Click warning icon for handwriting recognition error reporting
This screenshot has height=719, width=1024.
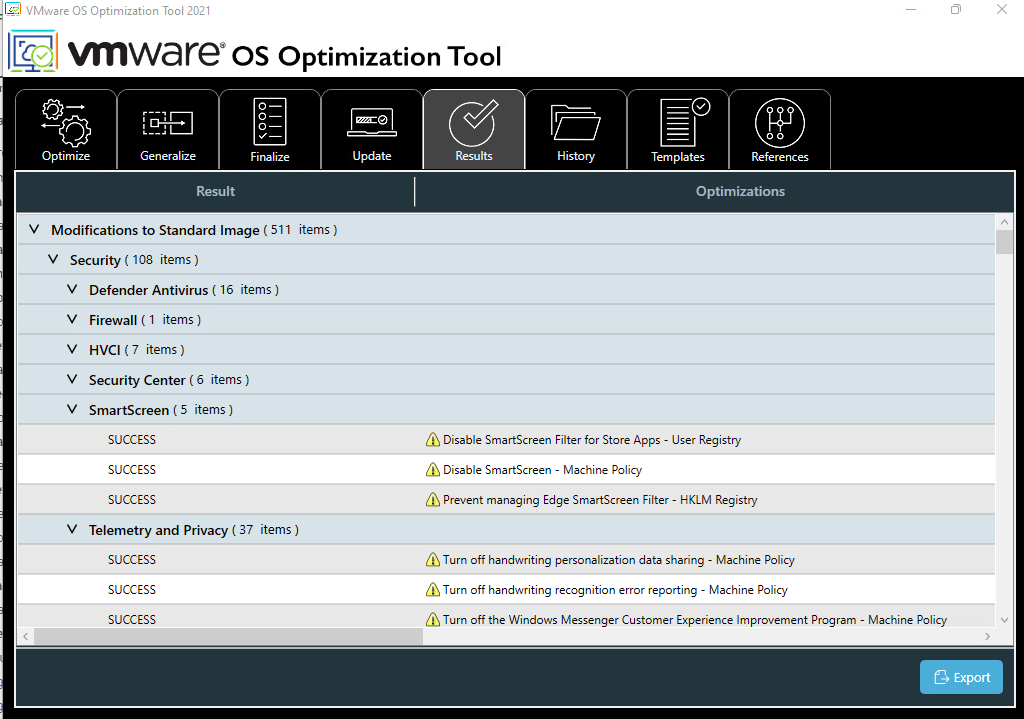tap(432, 590)
